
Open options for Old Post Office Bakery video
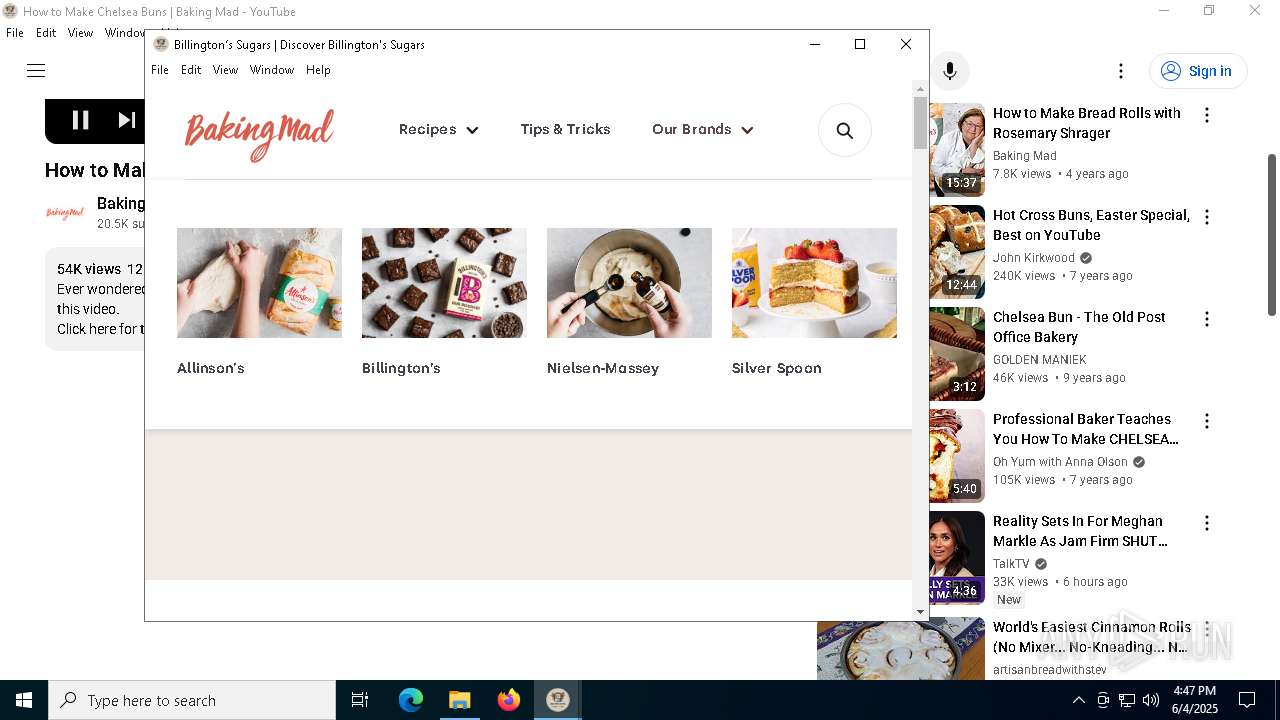pyautogui.click(x=1207, y=319)
